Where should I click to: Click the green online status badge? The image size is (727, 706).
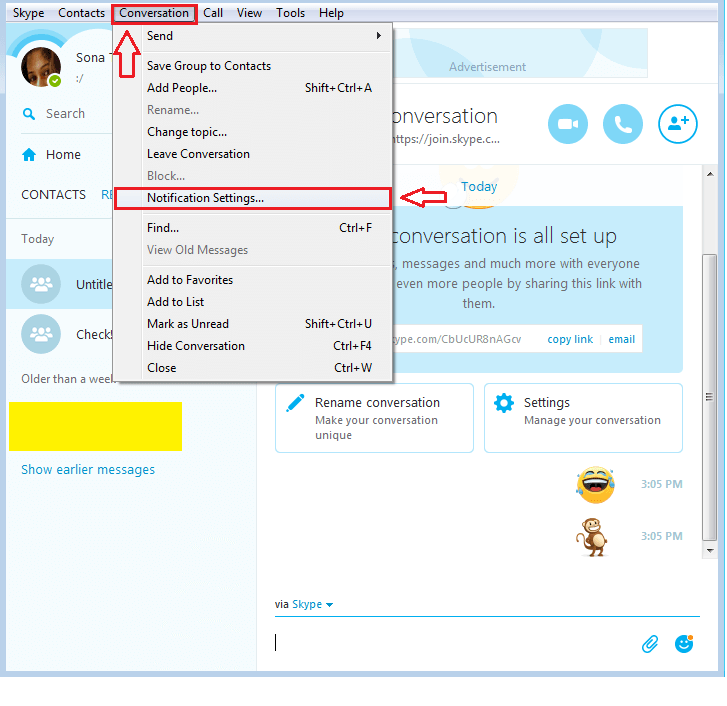[x=55, y=81]
